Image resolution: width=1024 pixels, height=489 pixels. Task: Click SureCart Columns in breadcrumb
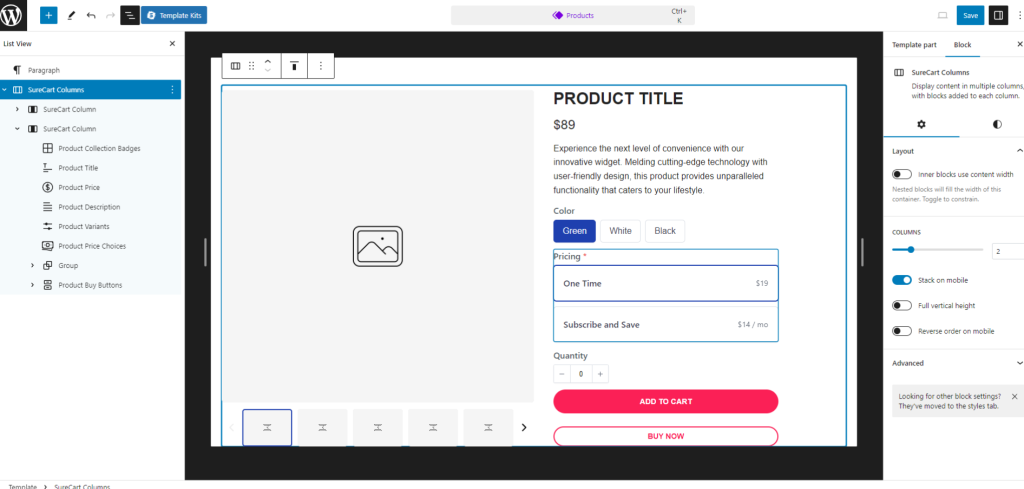[x=82, y=486]
